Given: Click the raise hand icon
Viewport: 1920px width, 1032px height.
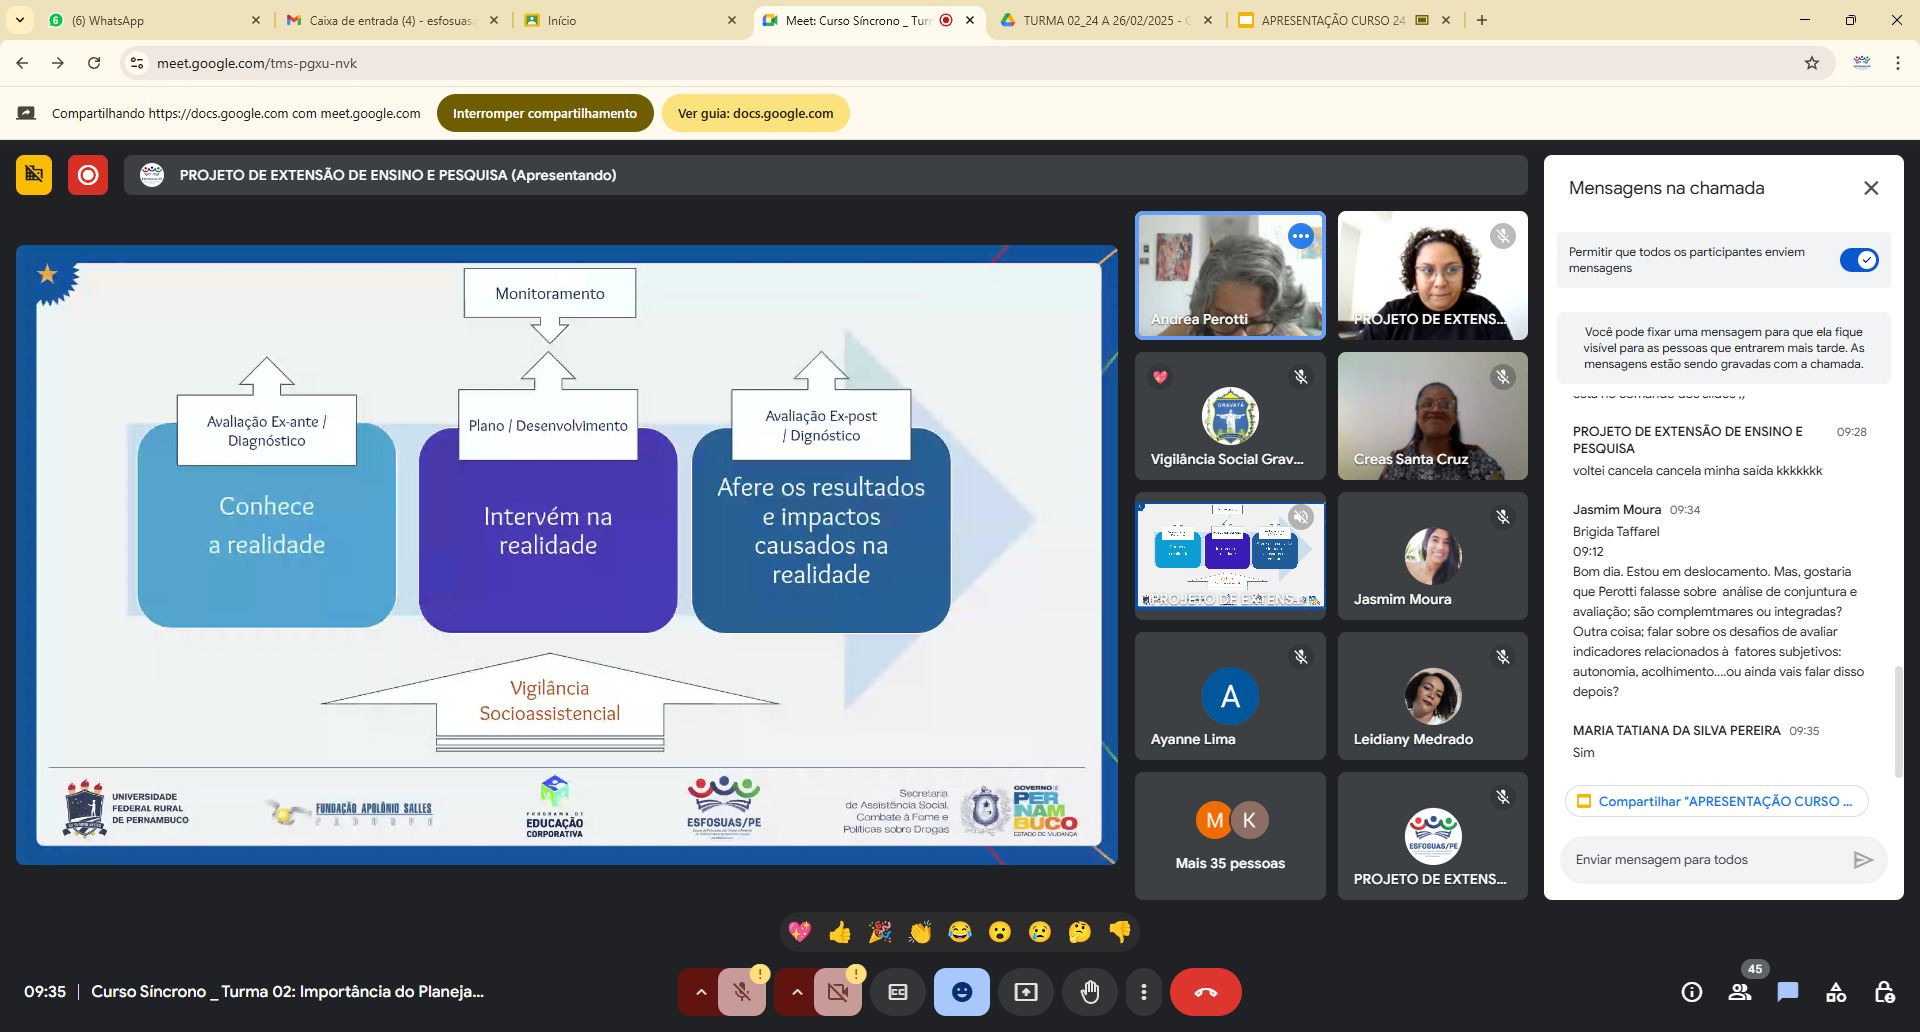Looking at the screenshot, I should pos(1089,992).
